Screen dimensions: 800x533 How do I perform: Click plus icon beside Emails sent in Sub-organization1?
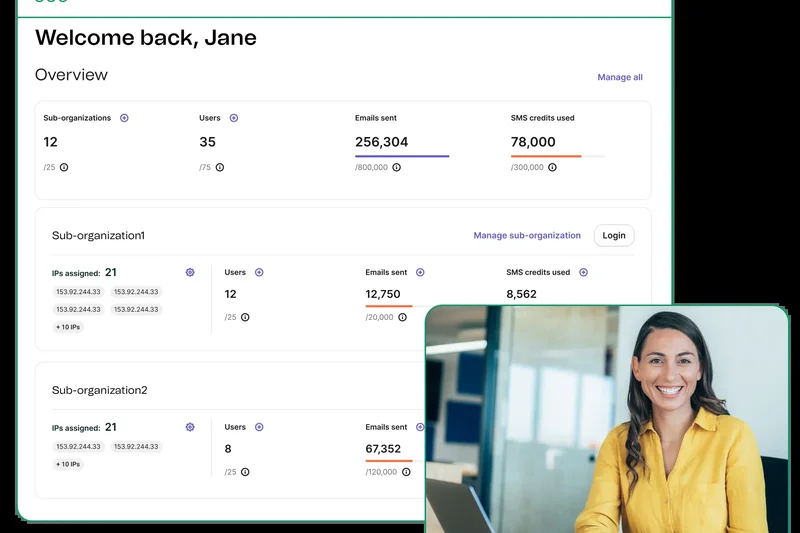point(420,272)
